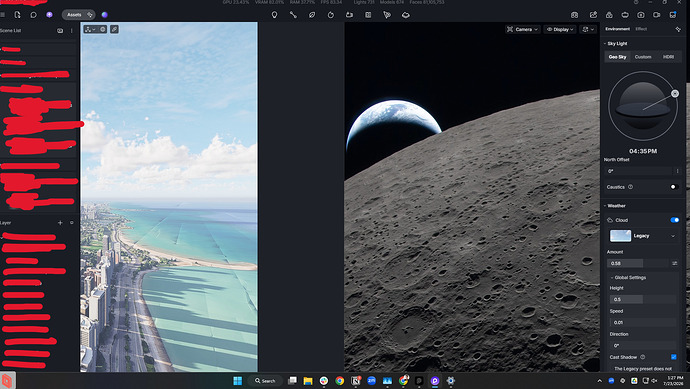Open the cloud upload icon

tap(609, 15)
